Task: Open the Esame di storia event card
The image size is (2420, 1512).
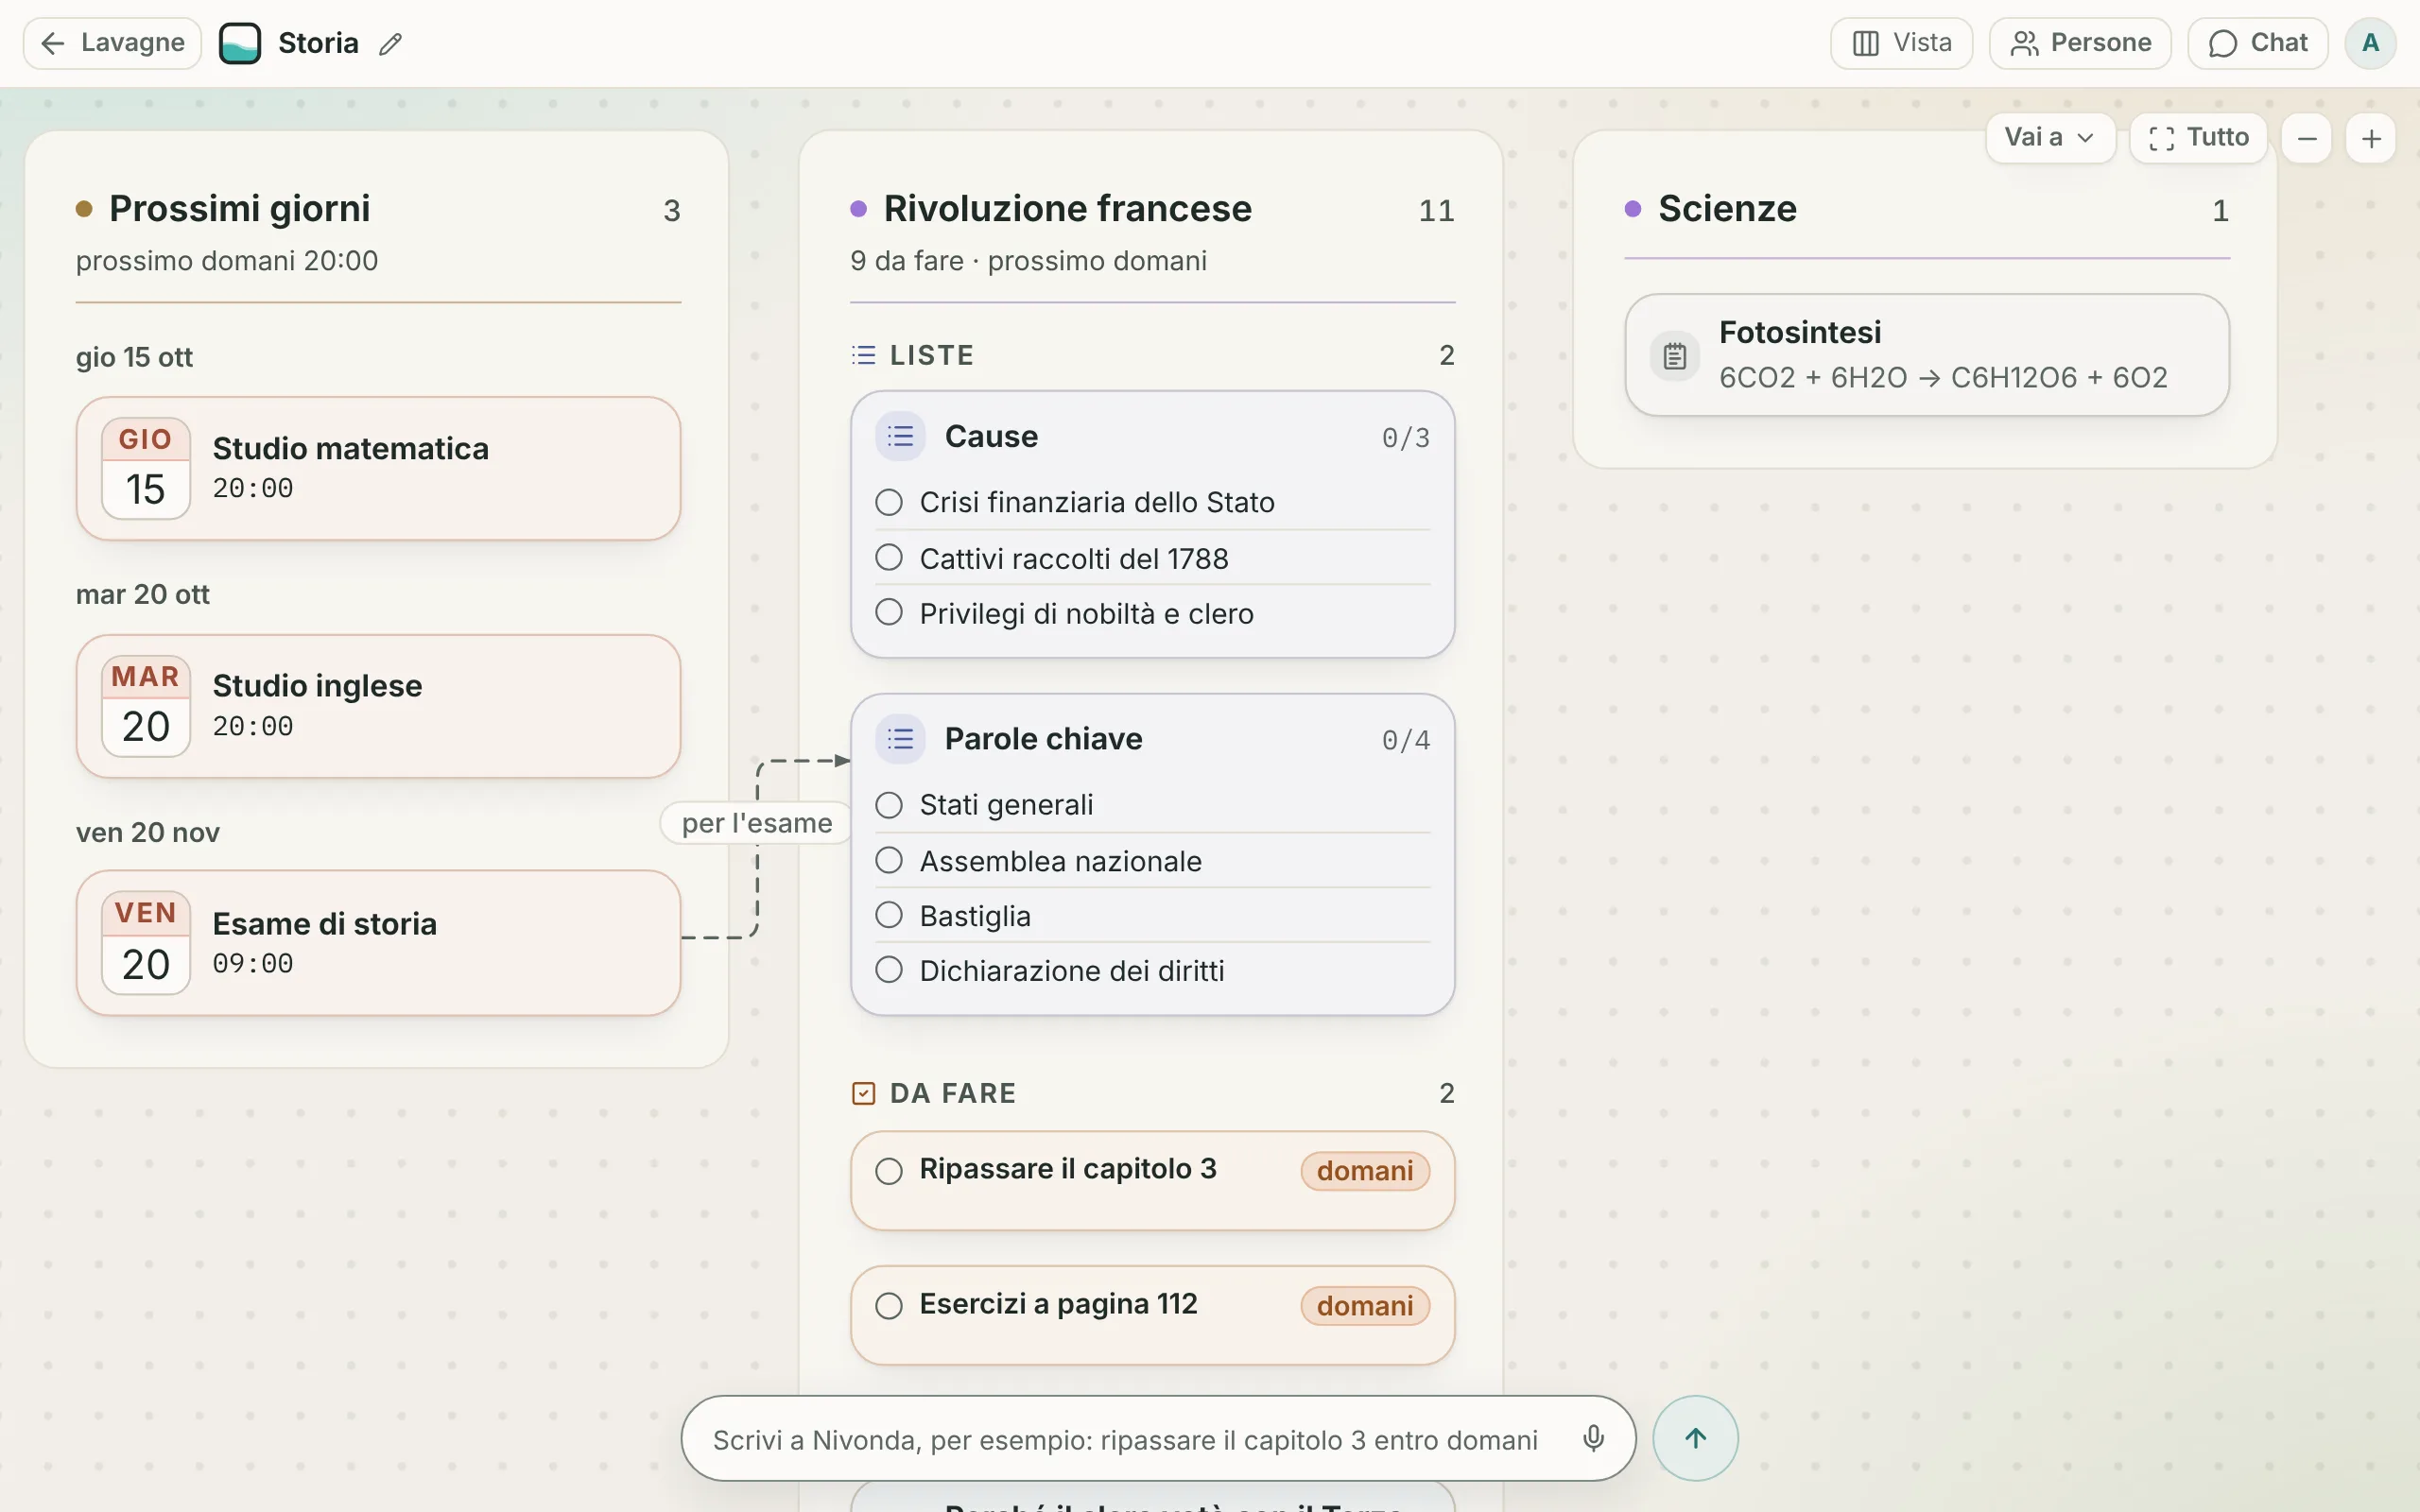Action: [378, 943]
